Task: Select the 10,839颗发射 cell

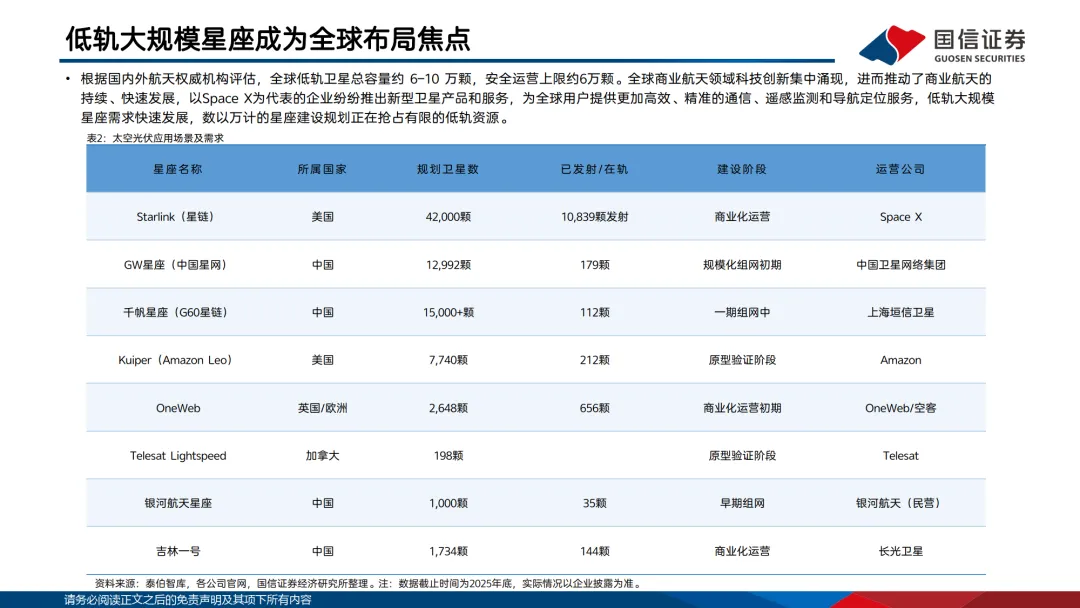Action: coord(594,217)
